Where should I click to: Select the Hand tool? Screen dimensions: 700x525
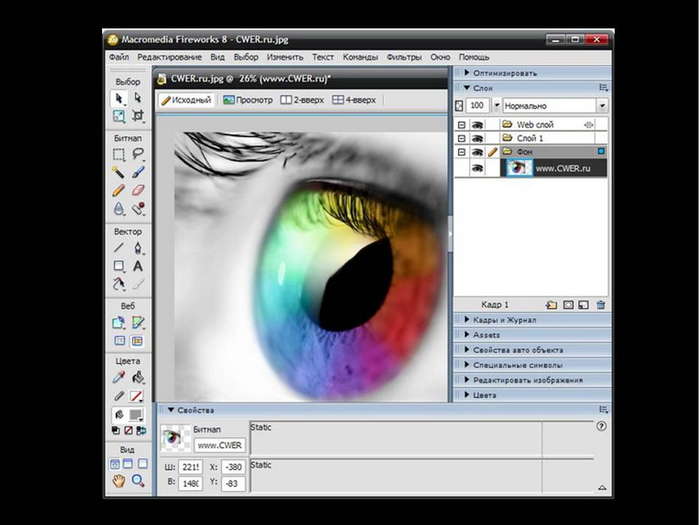118,481
